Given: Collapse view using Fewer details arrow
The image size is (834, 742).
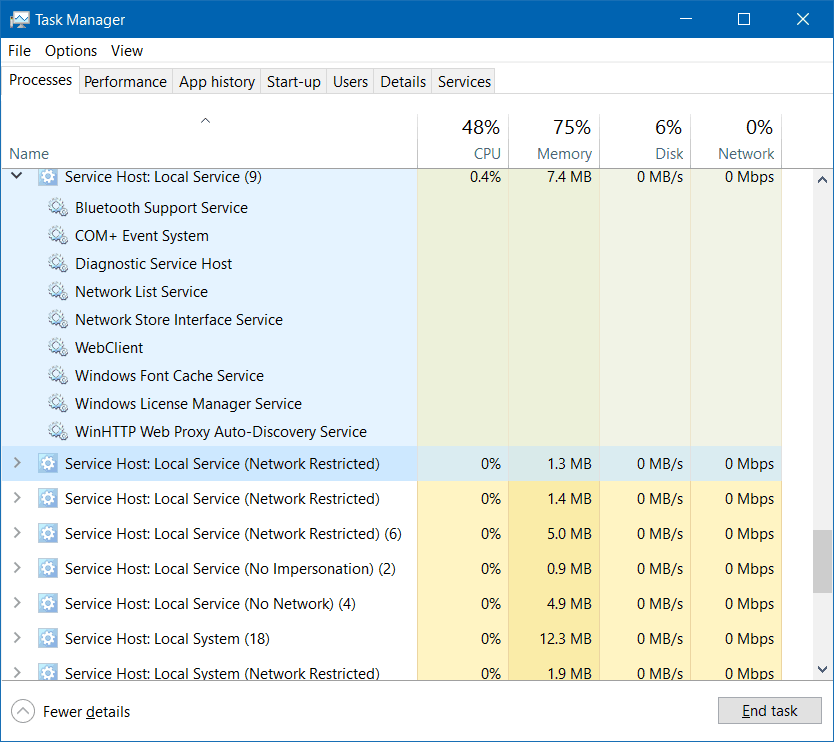Looking at the screenshot, I should point(23,712).
